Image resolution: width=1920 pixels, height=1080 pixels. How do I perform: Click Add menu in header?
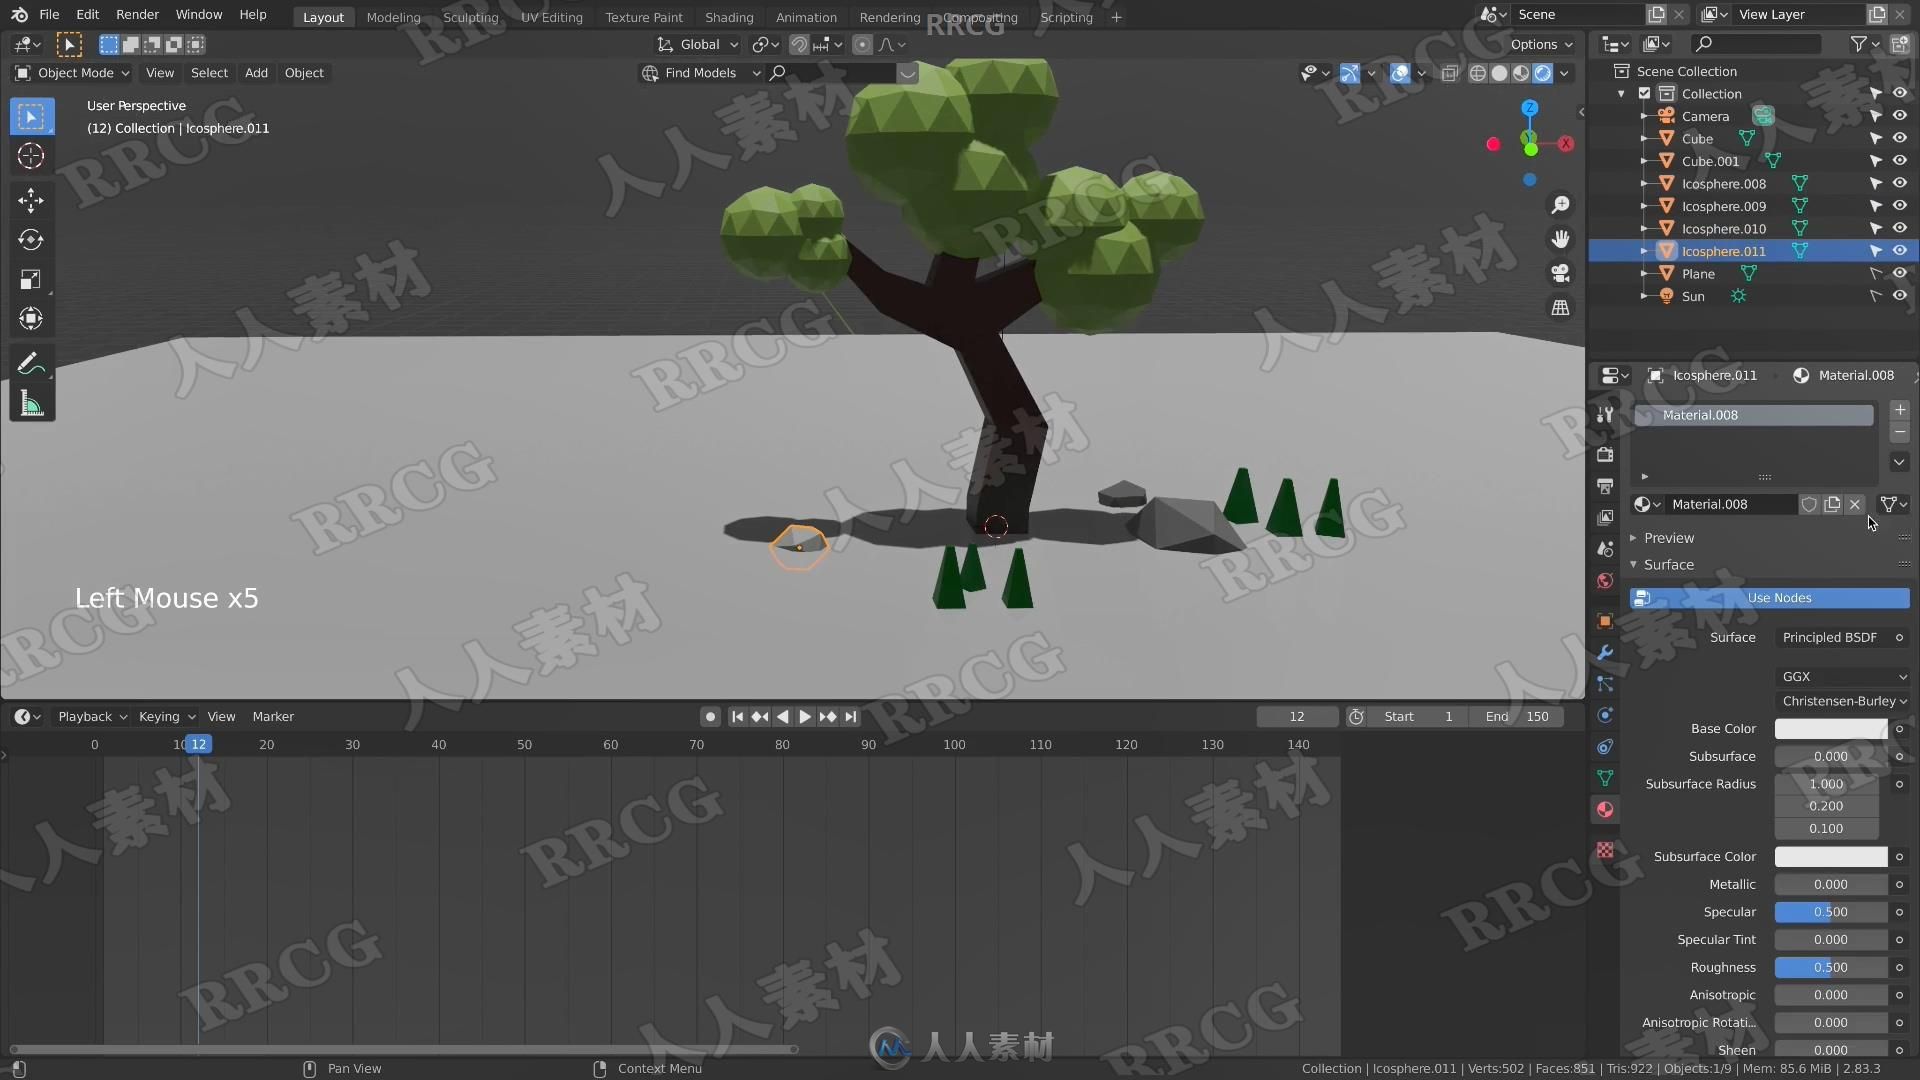(x=256, y=71)
